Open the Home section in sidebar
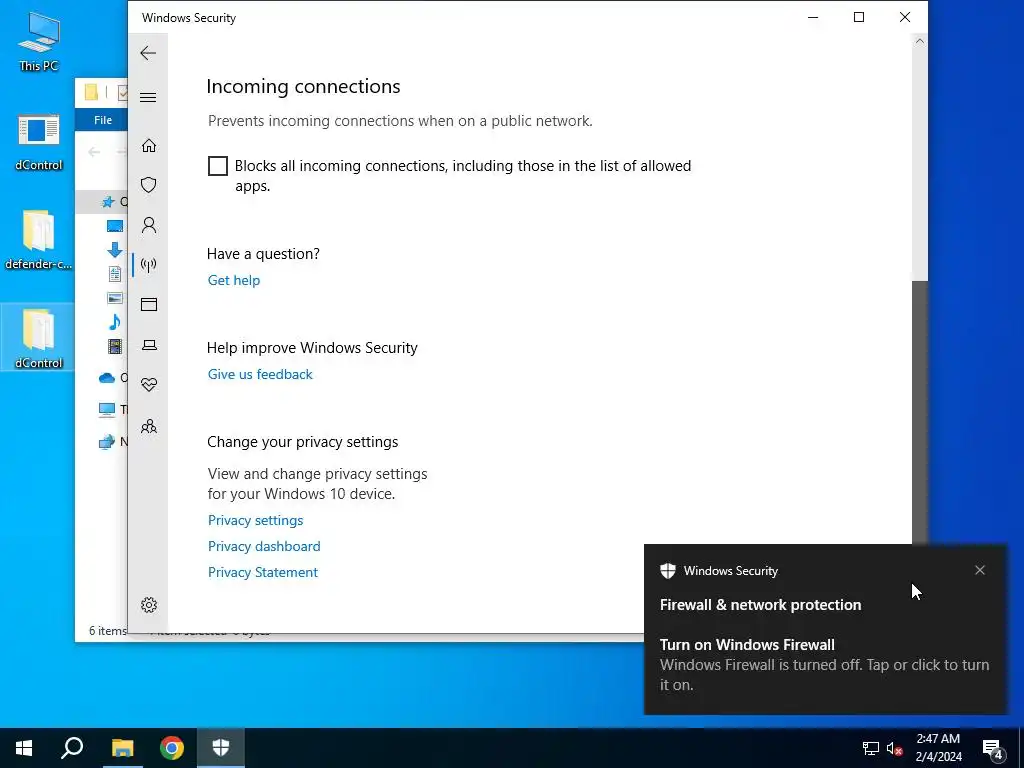This screenshot has height=768, width=1024. [149, 145]
